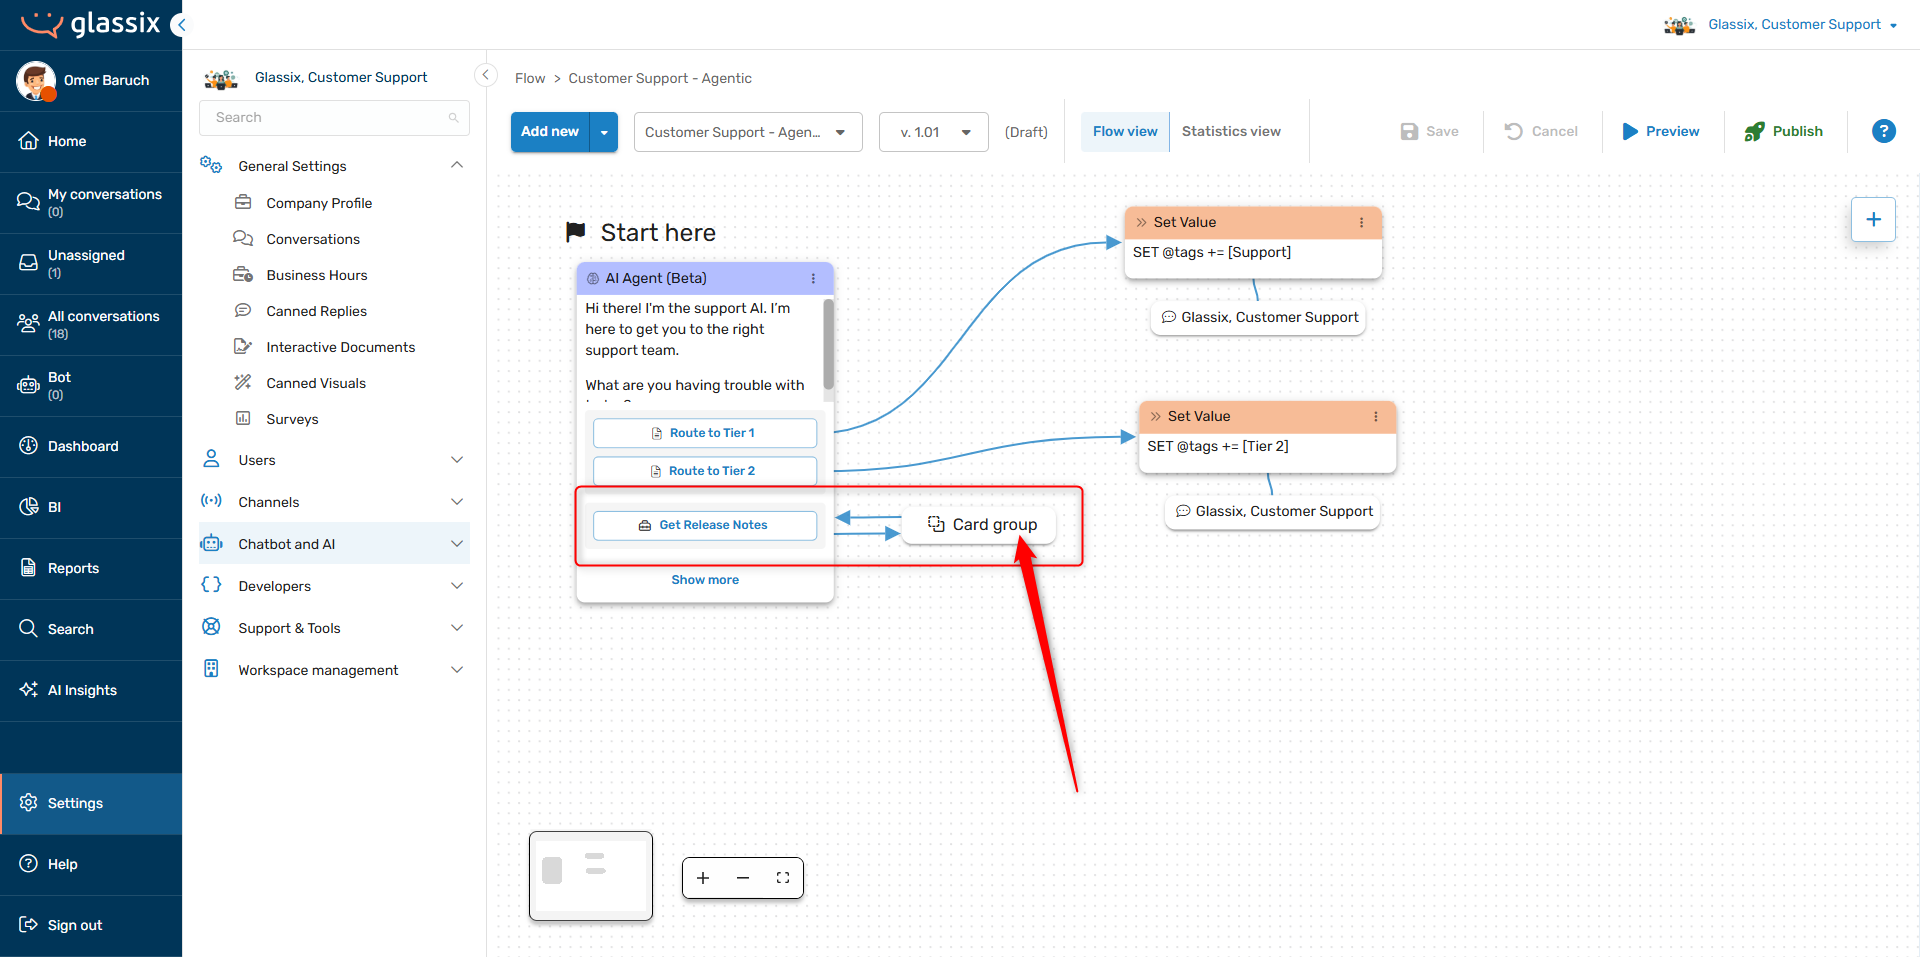Select the Card group node
Viewport: 1920px width, 957px height.
980,524
